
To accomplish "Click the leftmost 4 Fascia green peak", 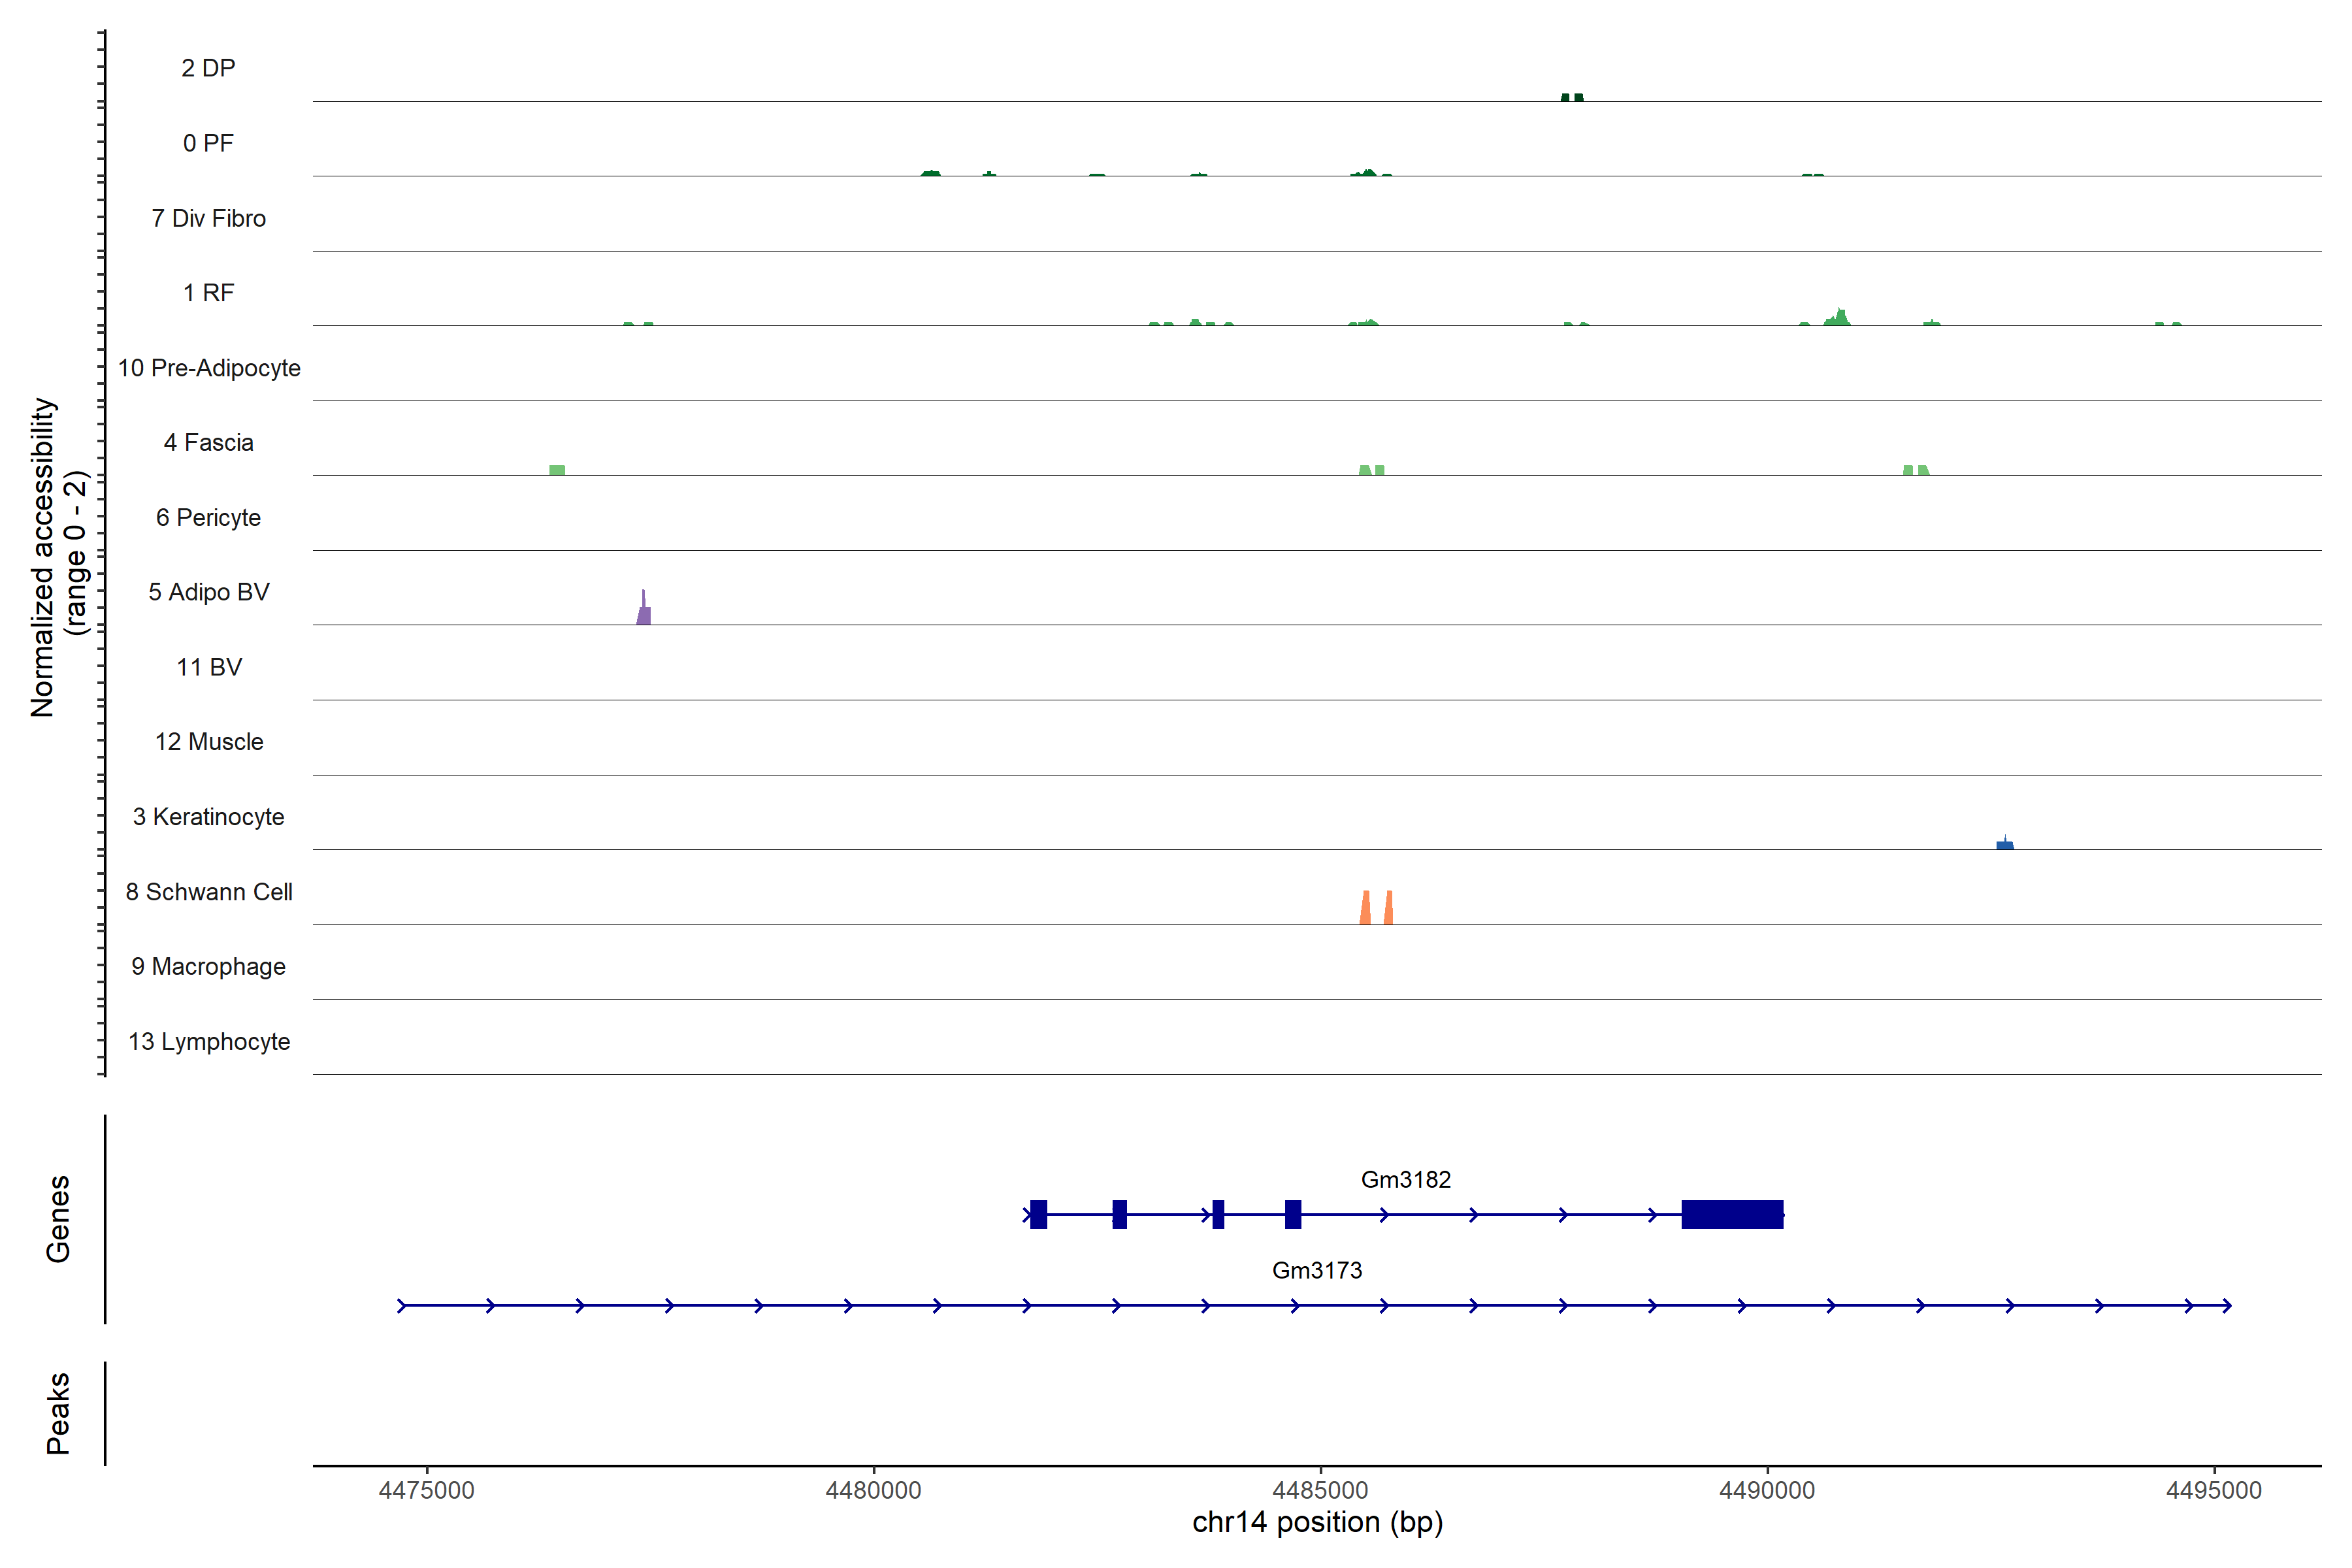I will 557,470.
